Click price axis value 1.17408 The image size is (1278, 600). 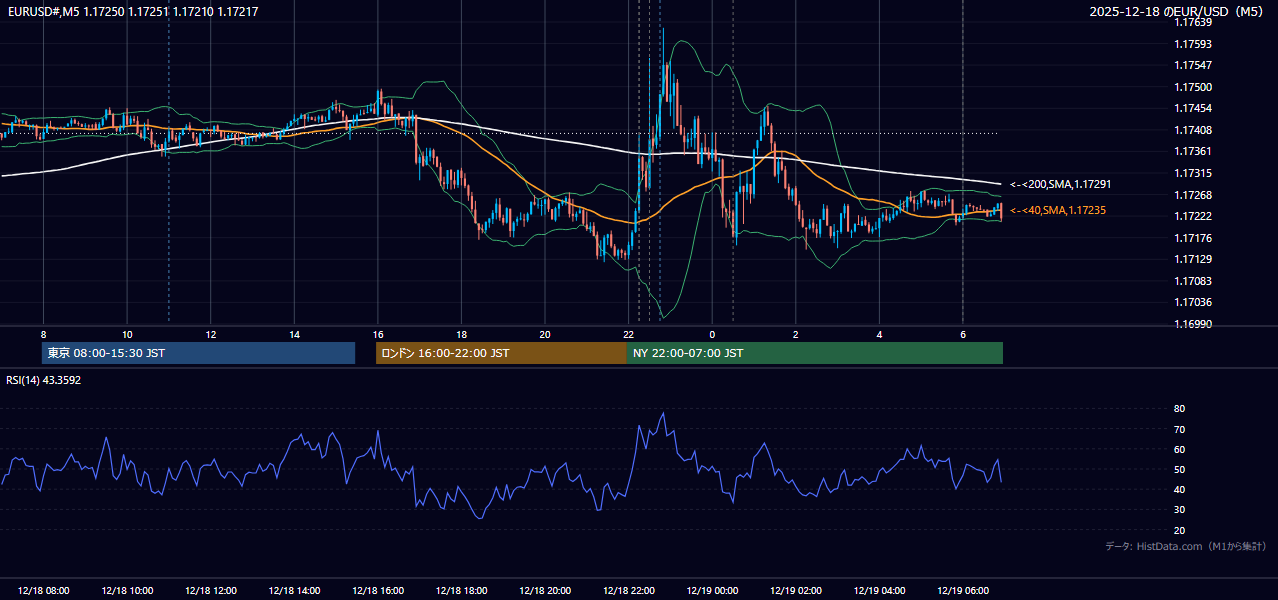(x=1192, y=130)
